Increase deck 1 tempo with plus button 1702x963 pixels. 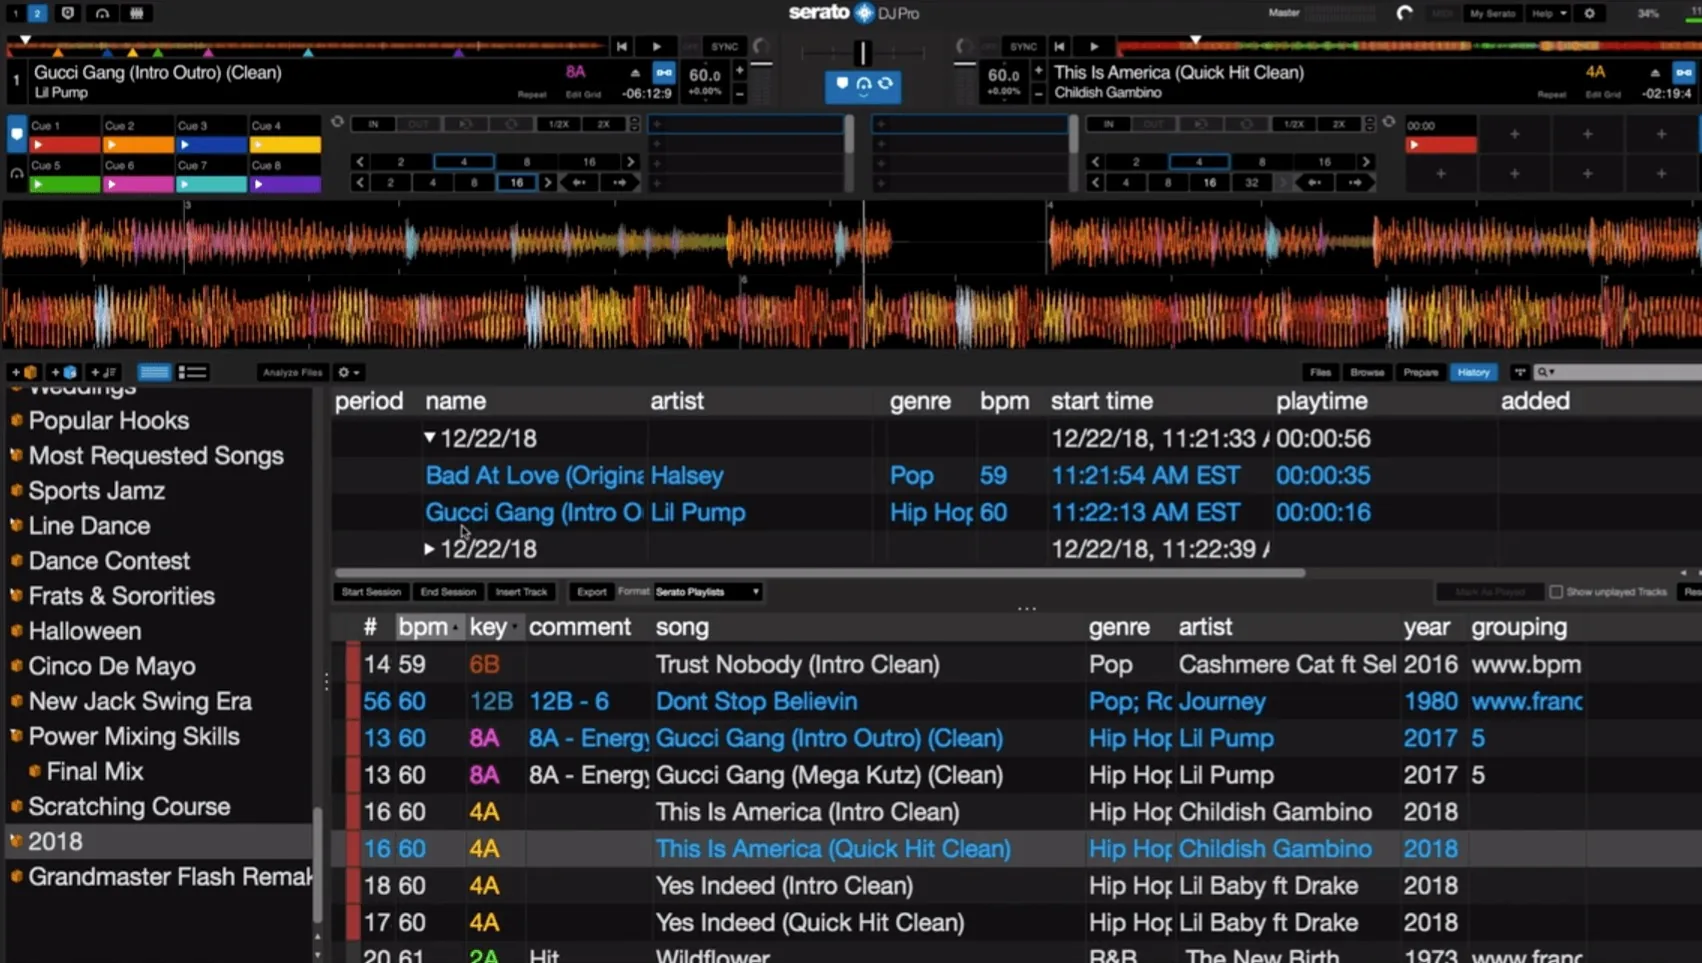[740, 71]
